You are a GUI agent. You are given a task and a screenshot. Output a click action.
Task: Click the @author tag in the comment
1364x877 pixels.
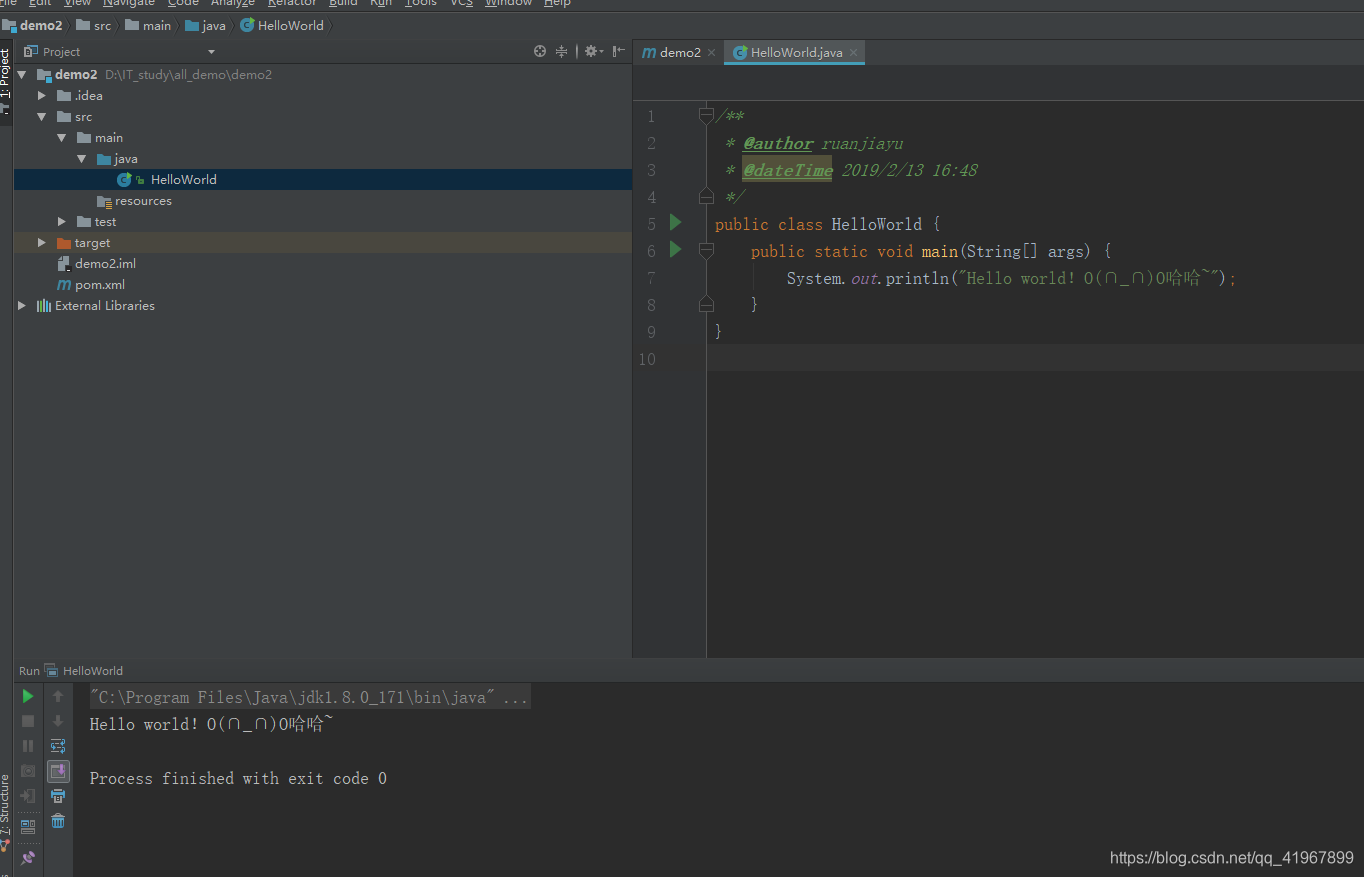(x=778, y=144)
